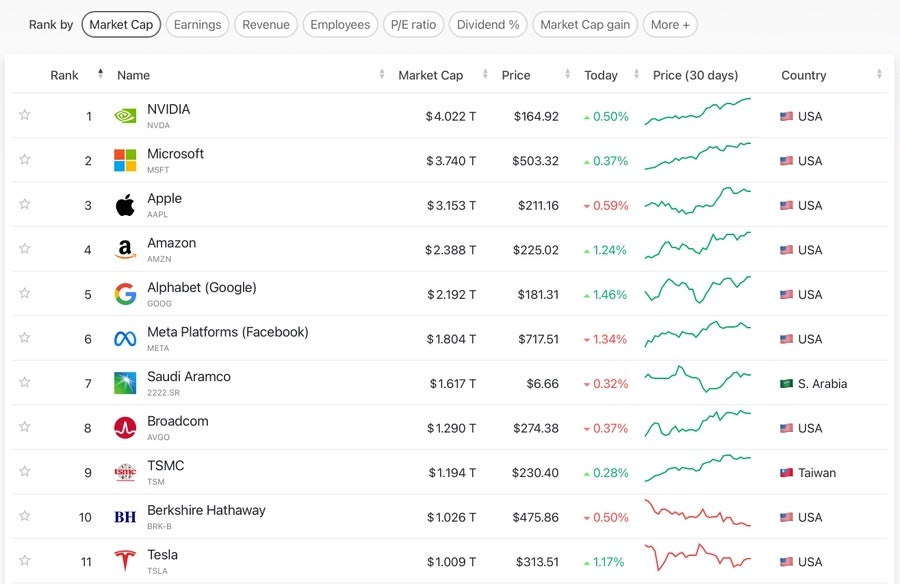
Task: Click the Microsoft logo icon
Action: click(x=125, y=160)
